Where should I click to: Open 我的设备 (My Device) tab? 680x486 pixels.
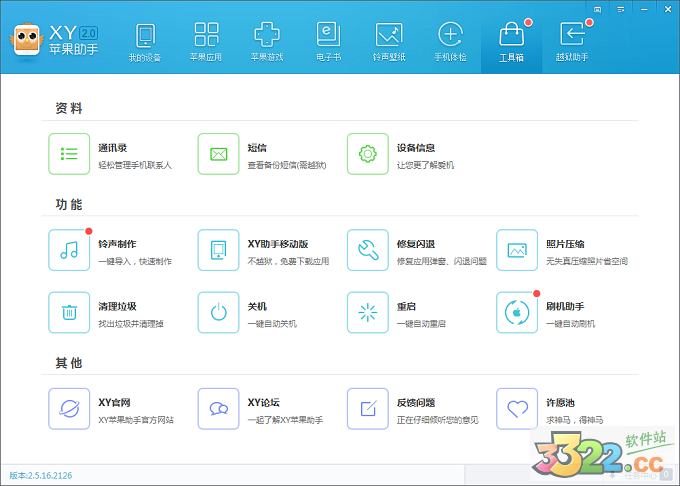coord(145,42)
